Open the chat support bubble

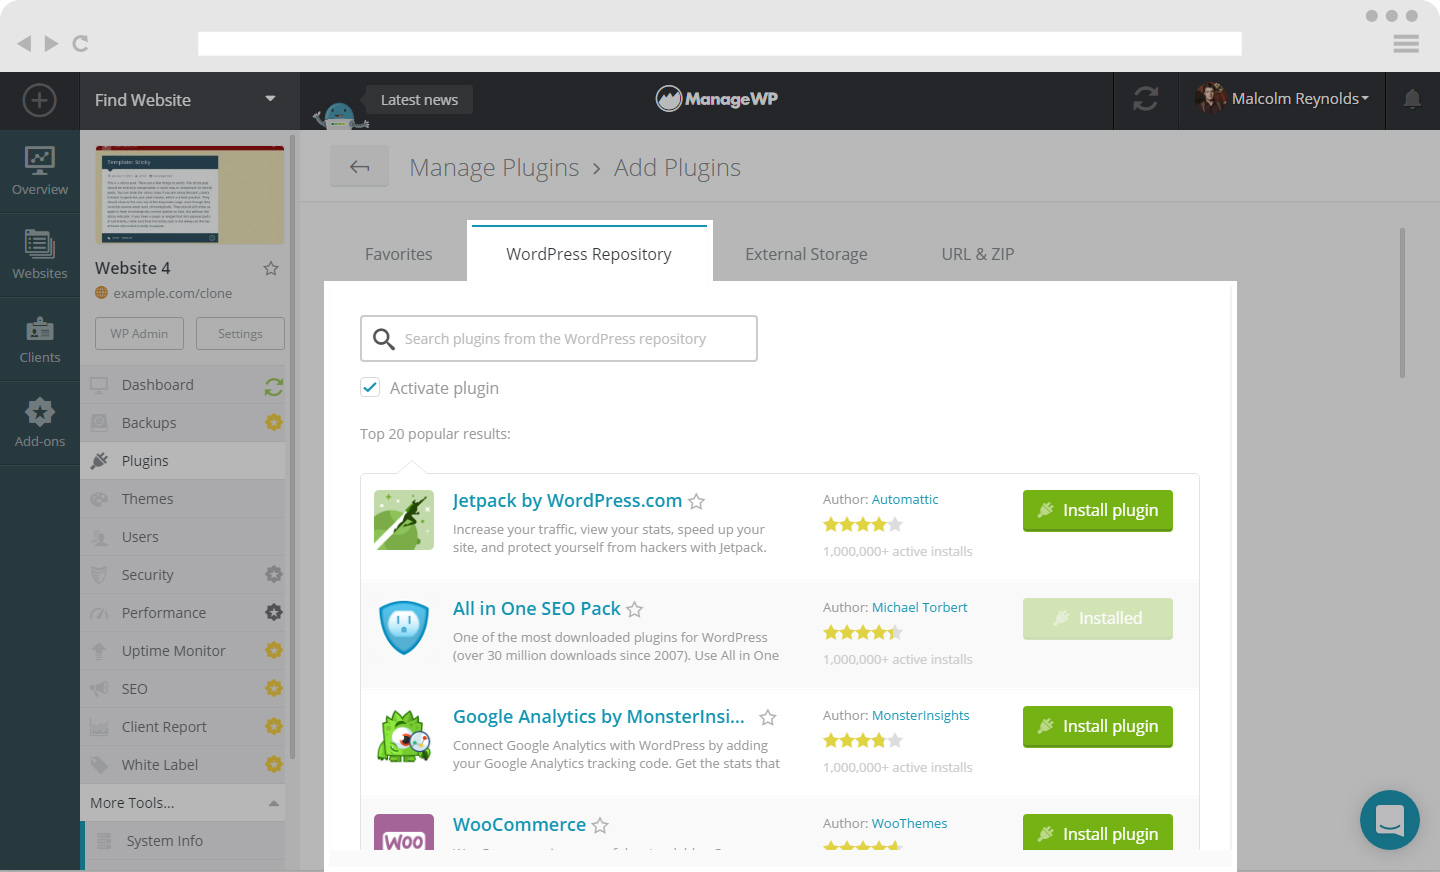1389,820
